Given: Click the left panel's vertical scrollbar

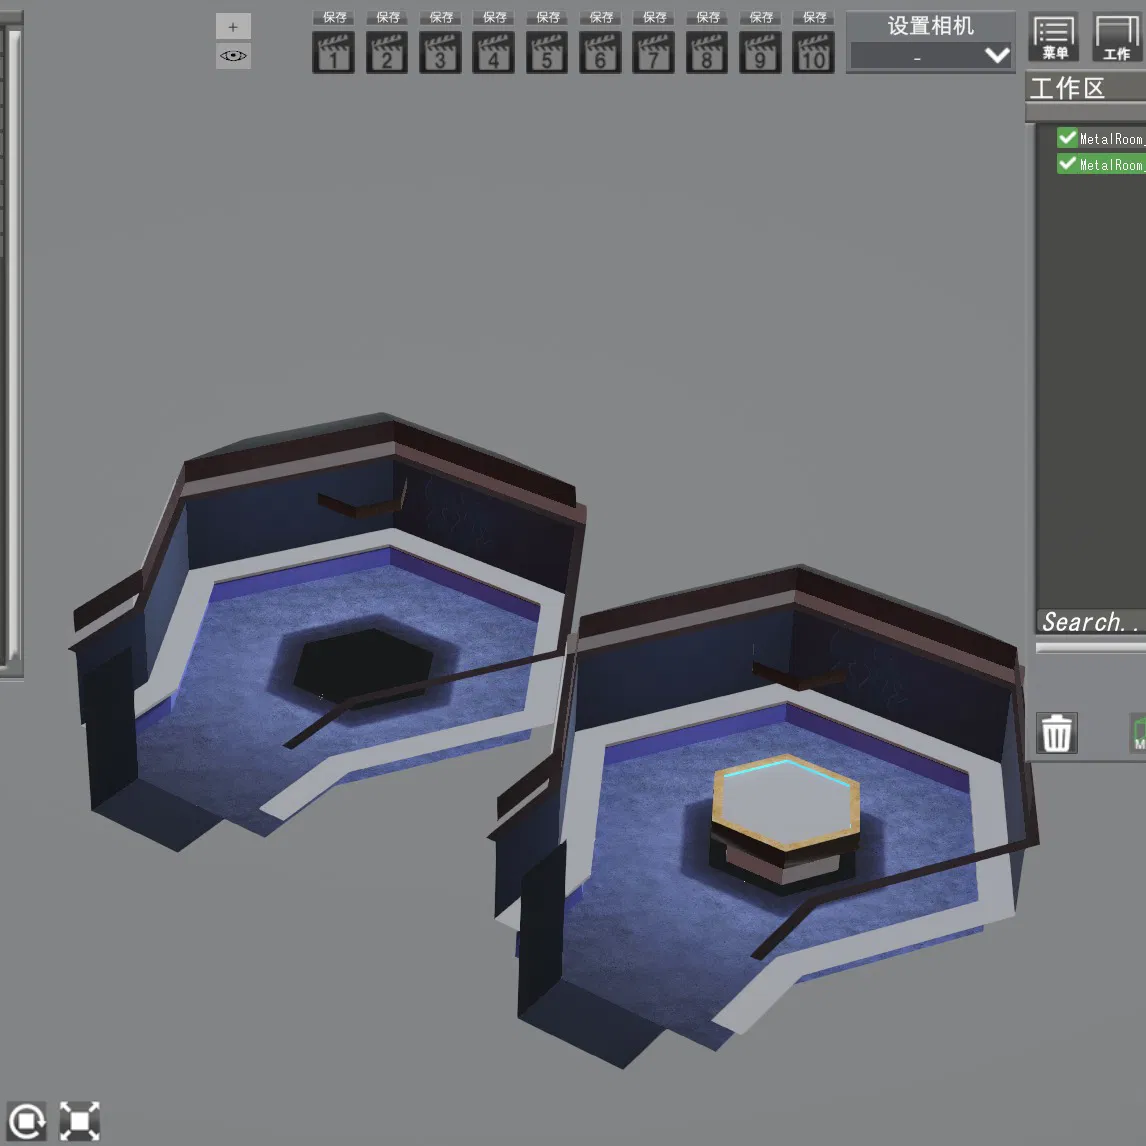Looking at the screenshot, I should (14, 344).
